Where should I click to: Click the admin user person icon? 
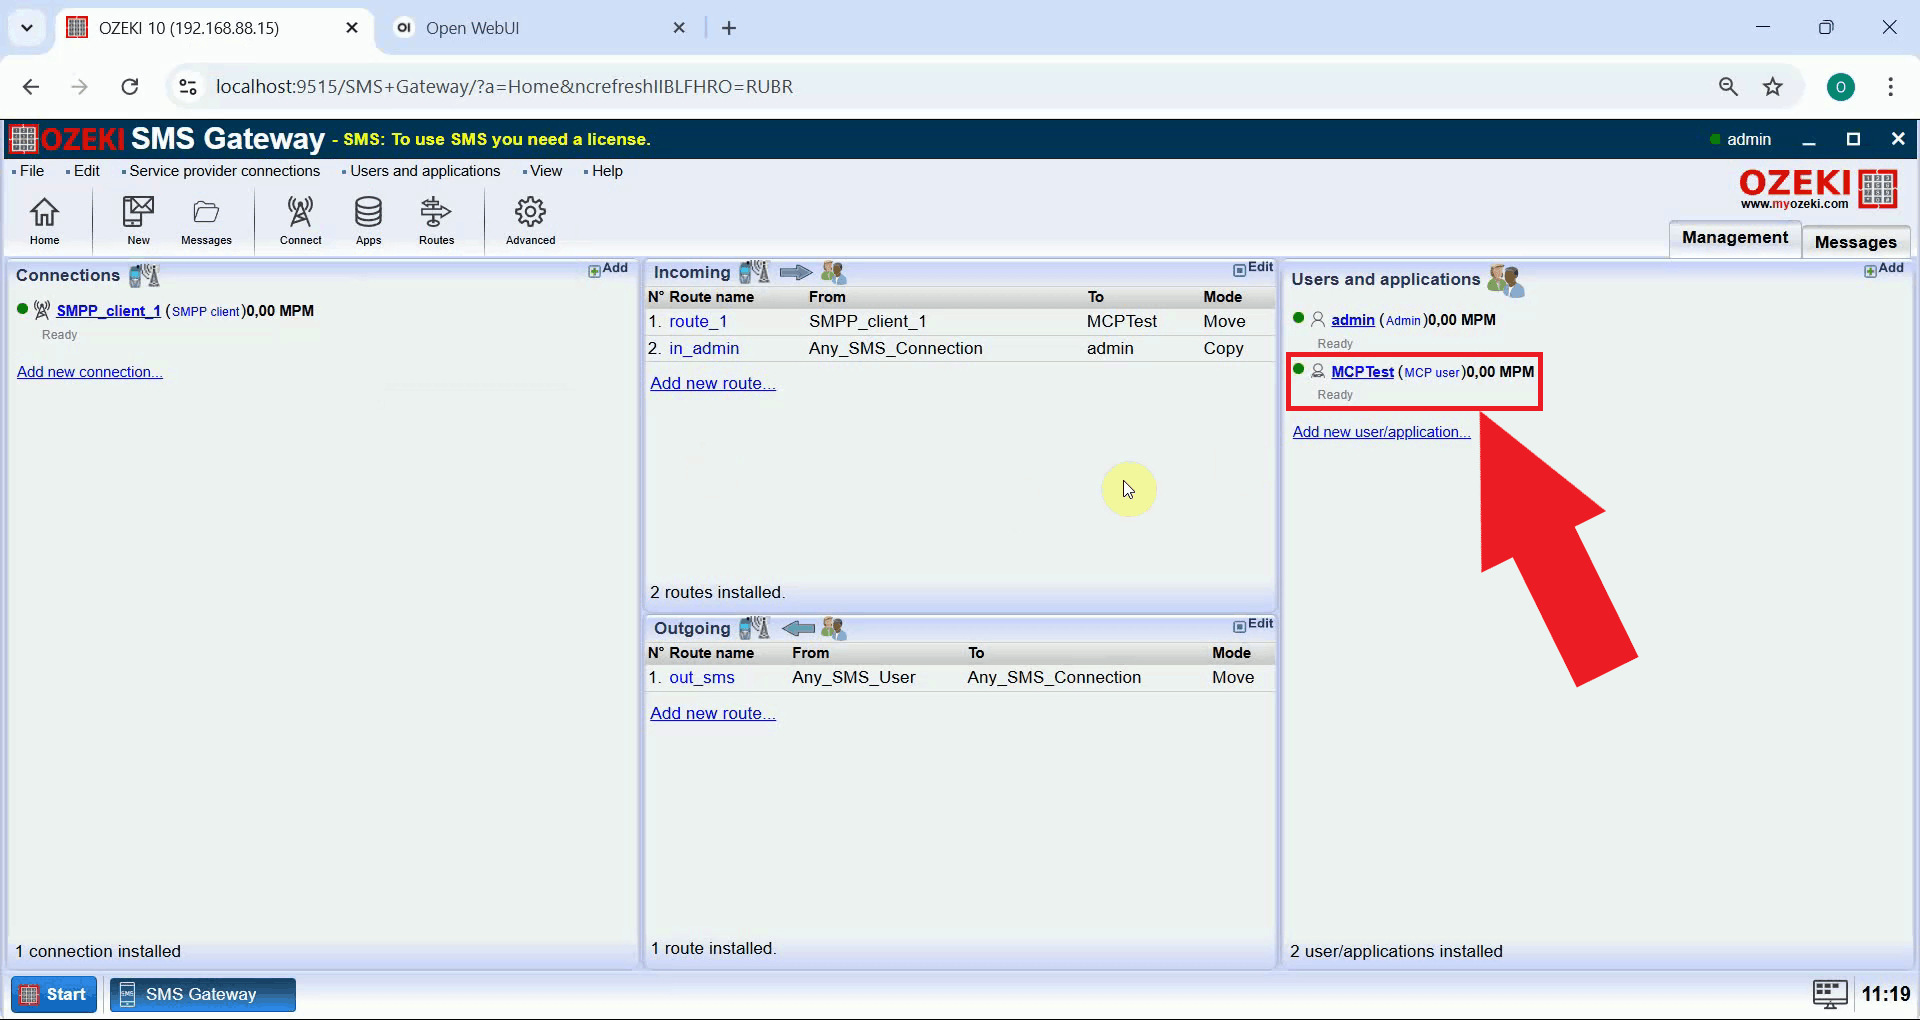click(x=1318, y=319)
